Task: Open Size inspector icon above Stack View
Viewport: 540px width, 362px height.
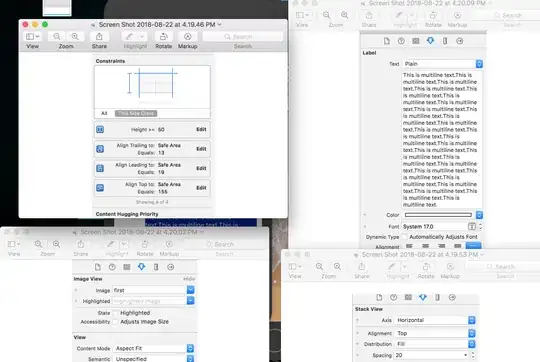Action: (x=437, y=297)
